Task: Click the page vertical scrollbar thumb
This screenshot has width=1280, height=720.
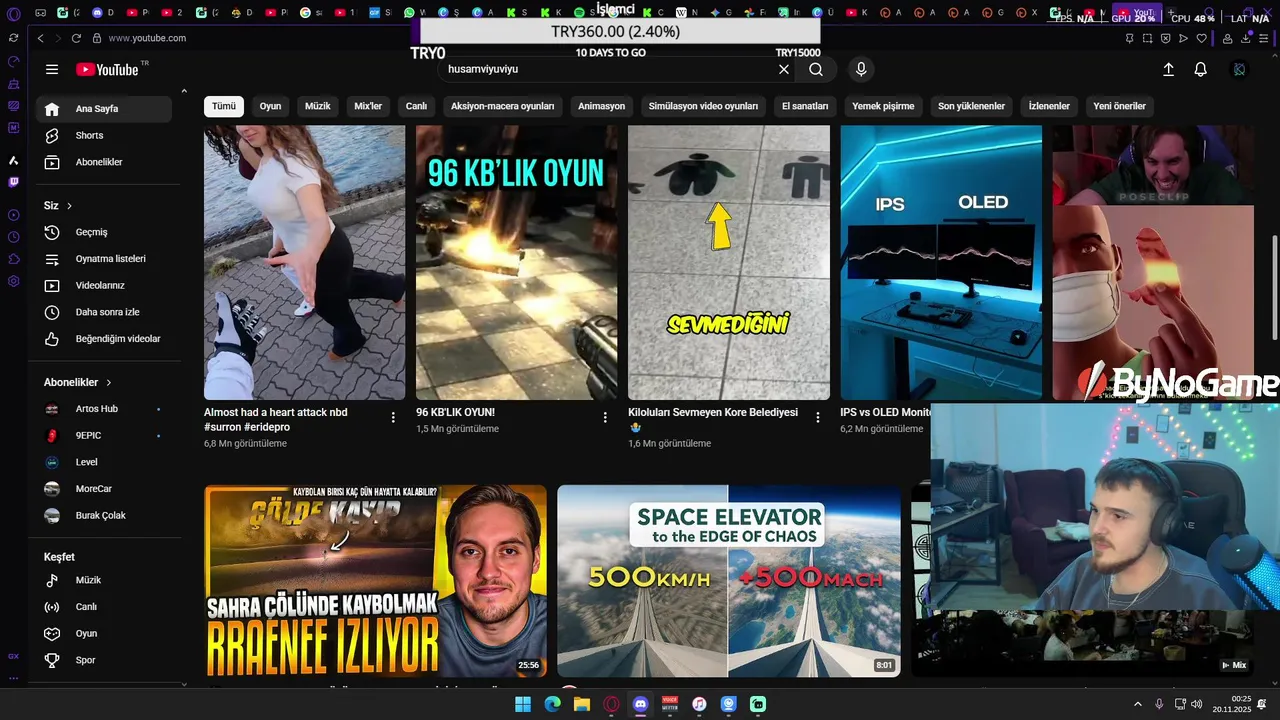Action: click(x=1274, y=286)
